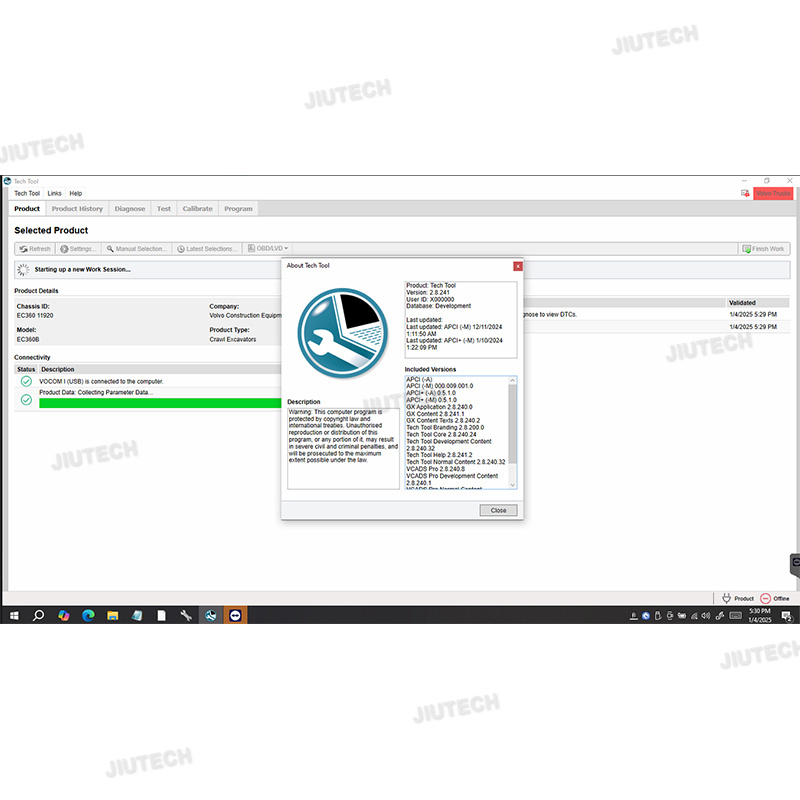Open the Help menu
The height and width of the screenshot is (800, 800).
(76, 193)
